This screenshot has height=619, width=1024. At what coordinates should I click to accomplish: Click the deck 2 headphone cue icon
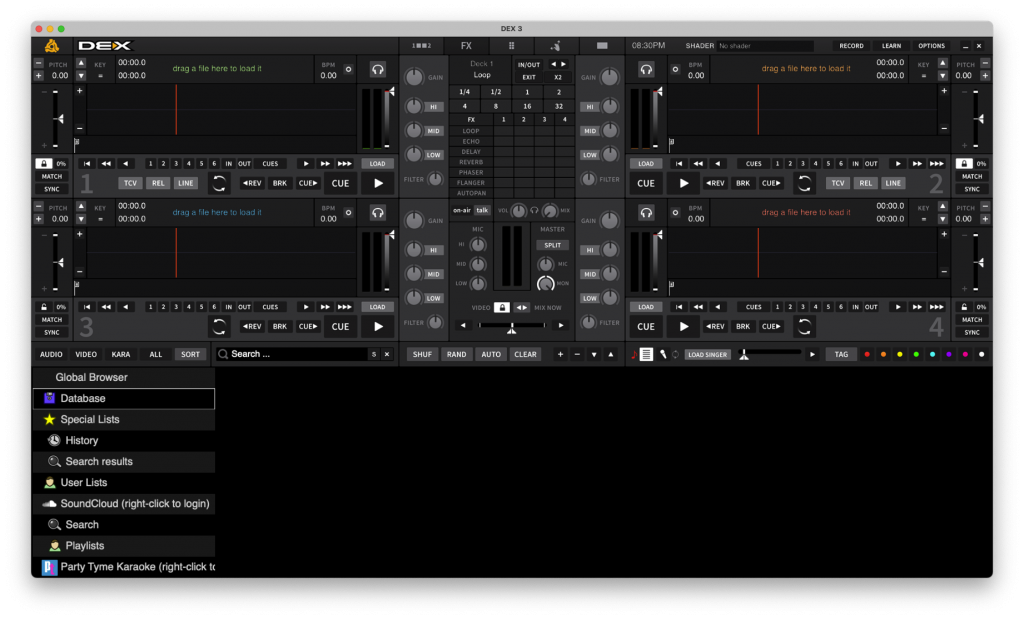[646, 69]
